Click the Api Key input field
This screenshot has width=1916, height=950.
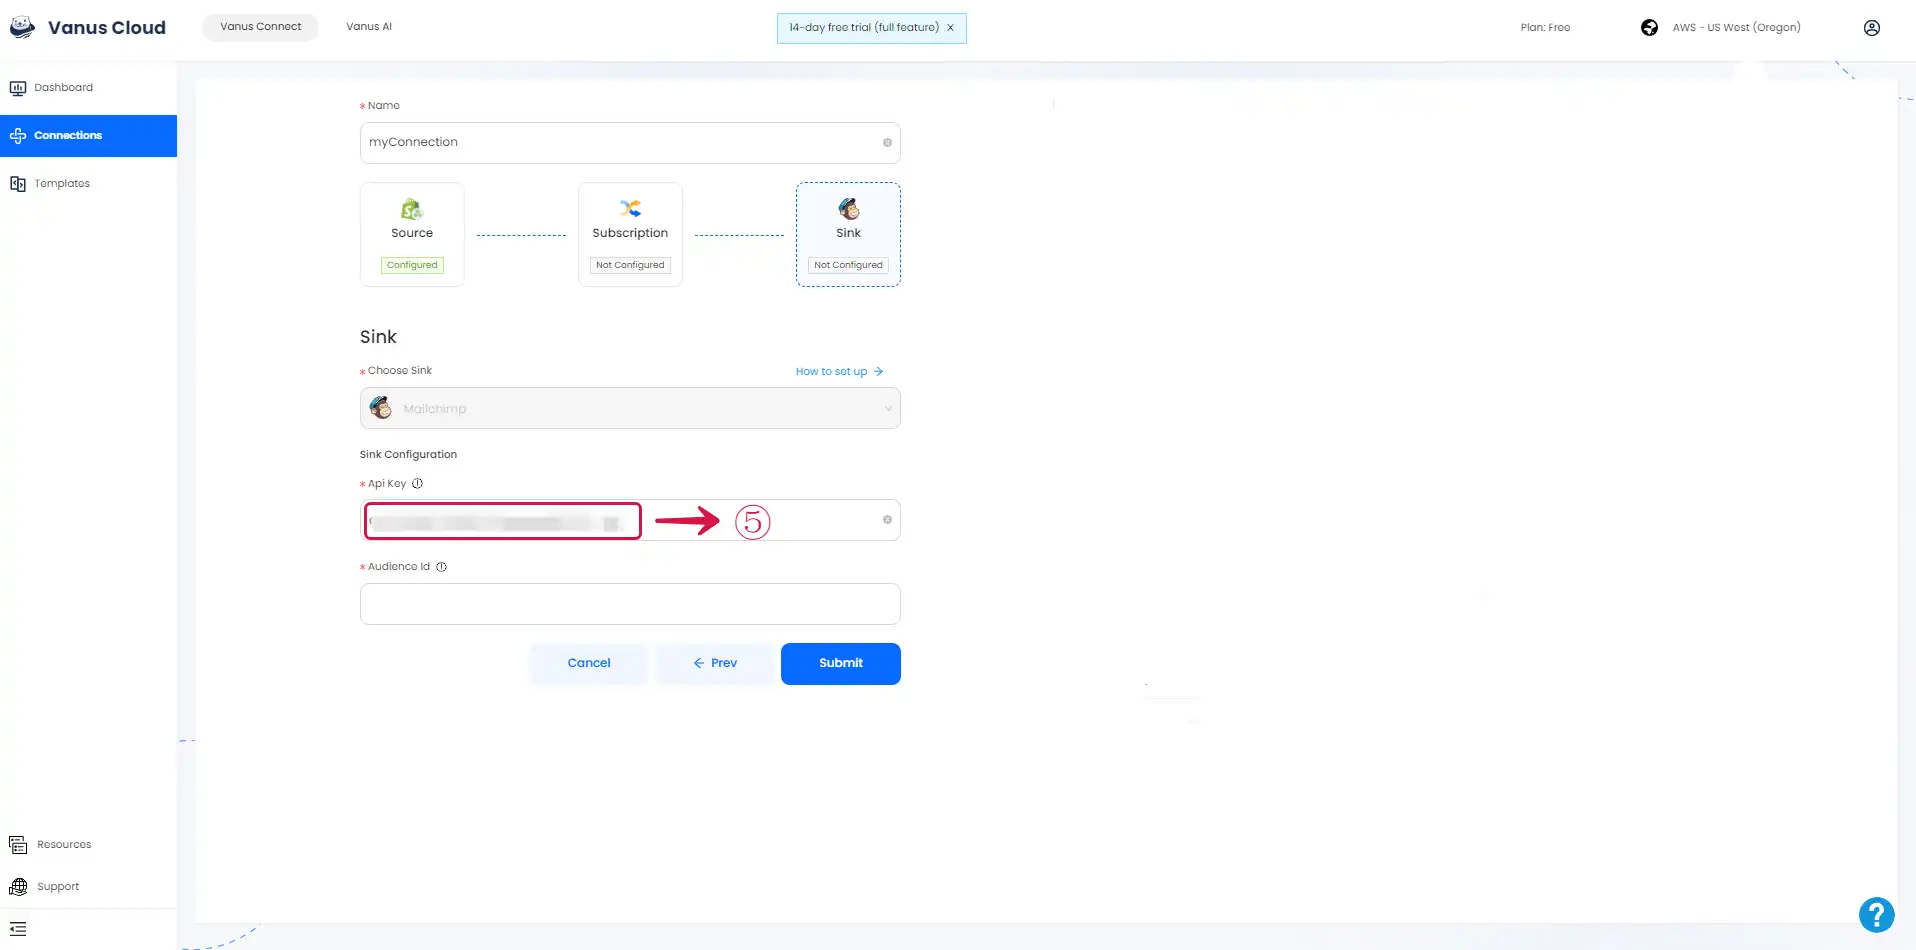(630, 521)
